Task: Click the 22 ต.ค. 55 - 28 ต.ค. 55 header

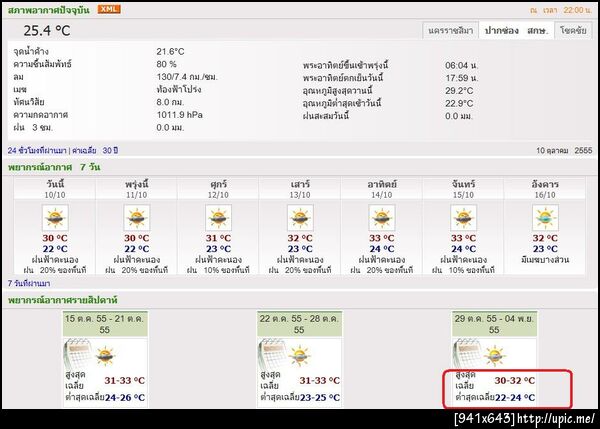Action: pos(299,324)
